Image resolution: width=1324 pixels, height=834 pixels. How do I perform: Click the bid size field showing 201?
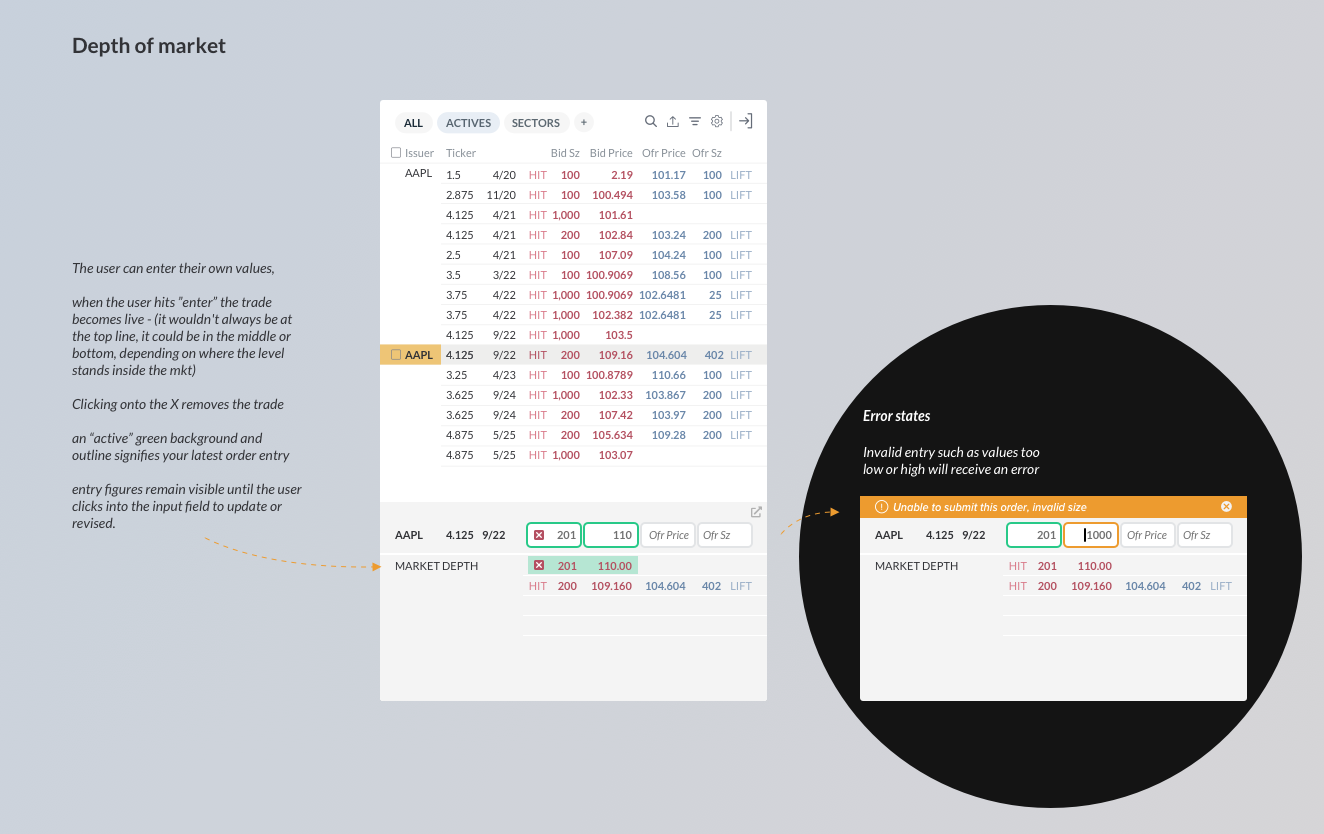pos(554,535)
